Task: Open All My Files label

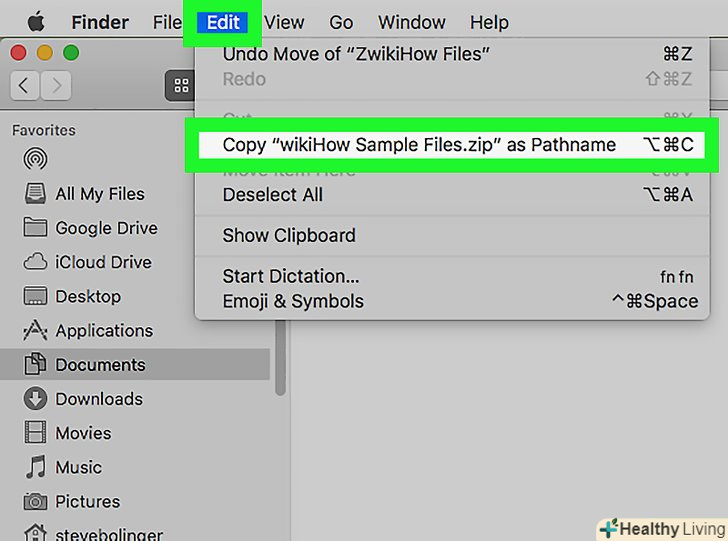Action: click(x=100, y=194)
